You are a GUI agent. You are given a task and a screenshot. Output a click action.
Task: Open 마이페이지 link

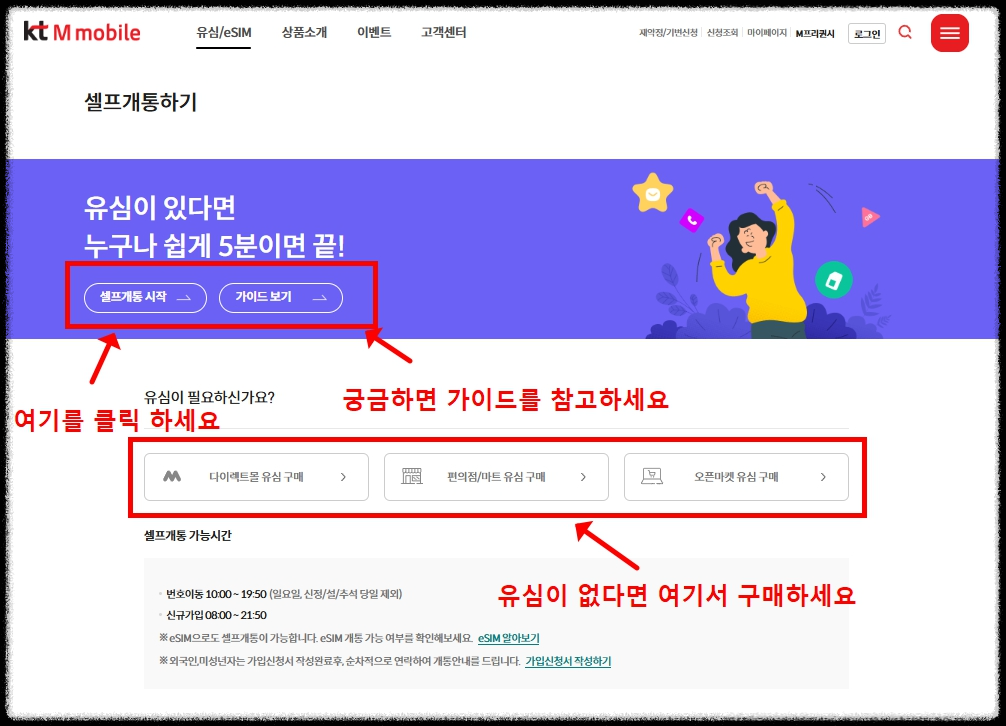(x=767, y=33)
